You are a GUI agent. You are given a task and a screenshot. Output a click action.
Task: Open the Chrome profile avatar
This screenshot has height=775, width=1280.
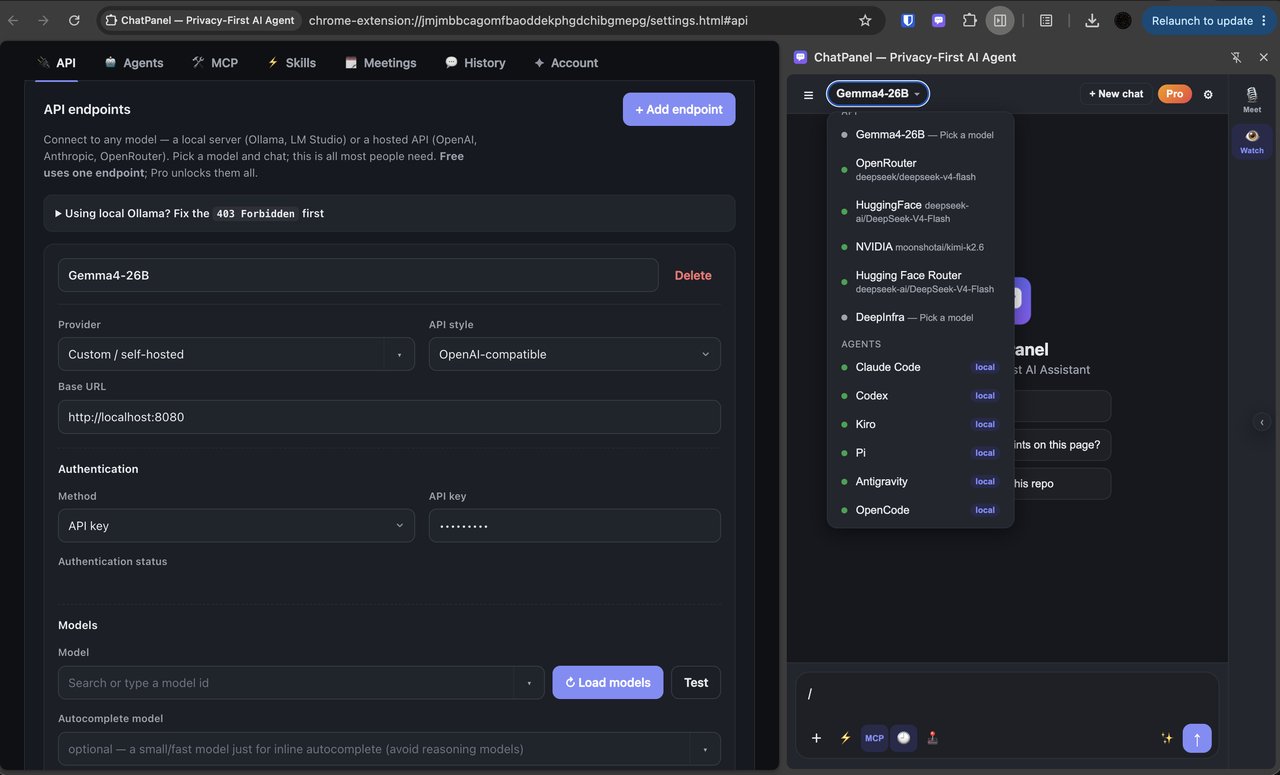tap(1123, 20)
